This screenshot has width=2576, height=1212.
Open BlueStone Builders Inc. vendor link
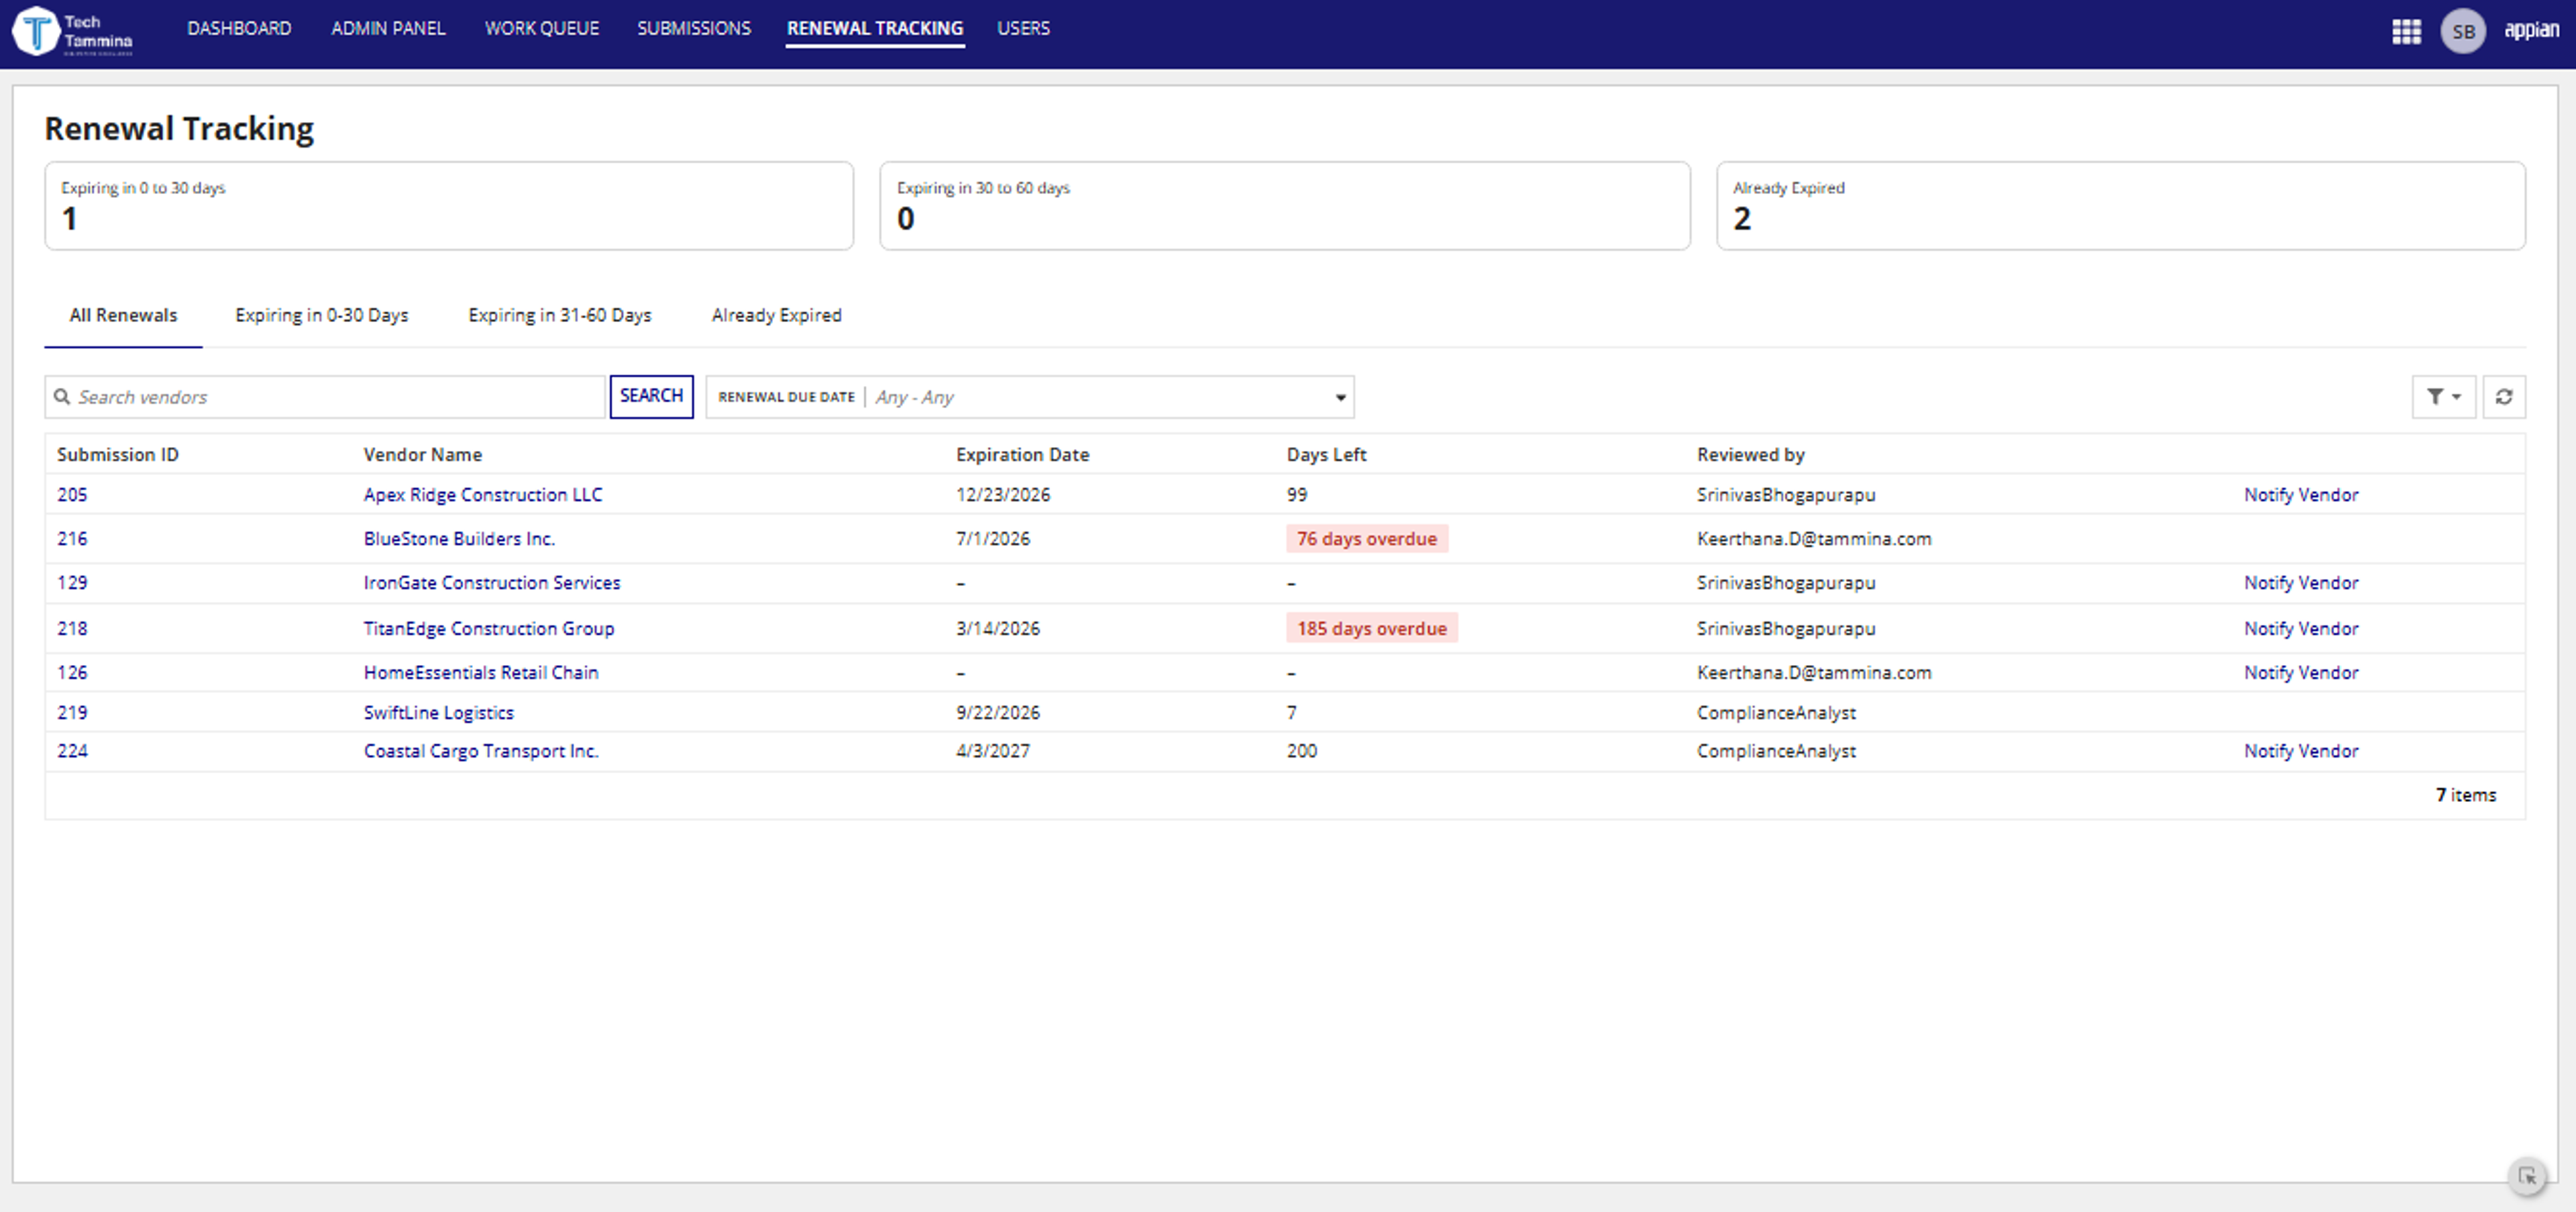[459, 539]
